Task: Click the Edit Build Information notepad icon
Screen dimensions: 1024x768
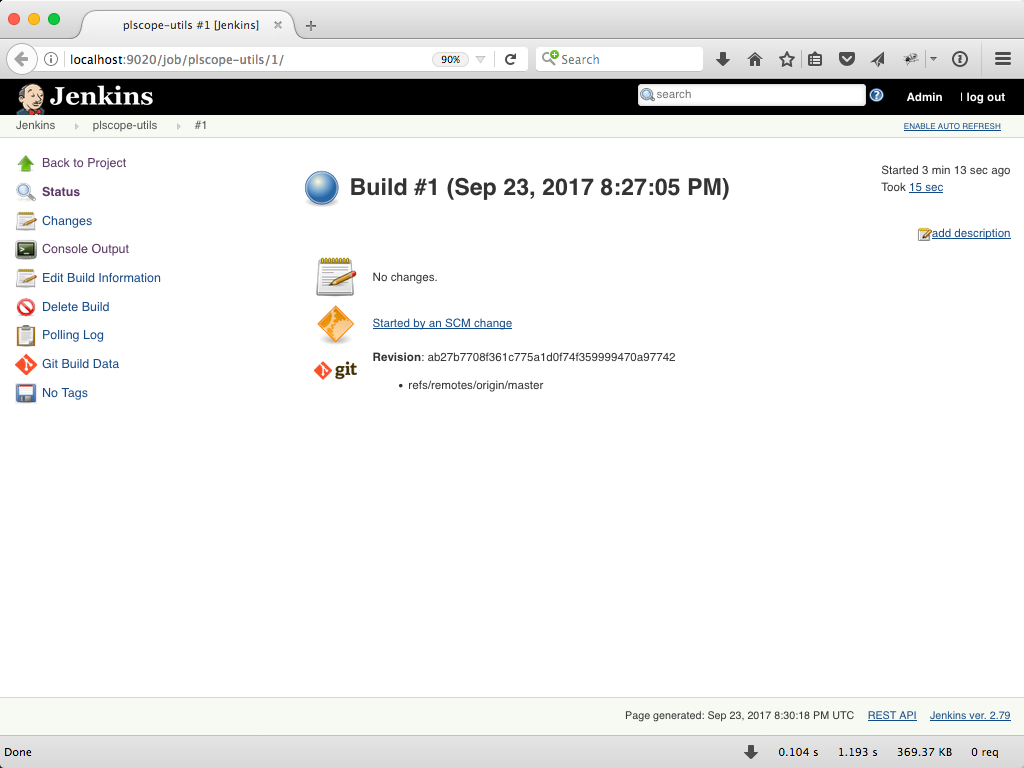Action: (x=25, y=278)
